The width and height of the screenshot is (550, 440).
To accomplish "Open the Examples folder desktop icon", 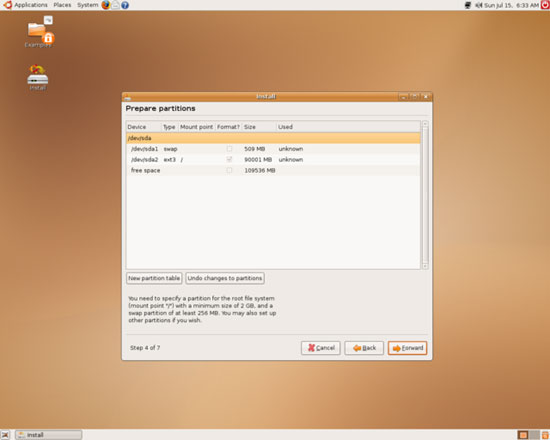I will [39, 32].
